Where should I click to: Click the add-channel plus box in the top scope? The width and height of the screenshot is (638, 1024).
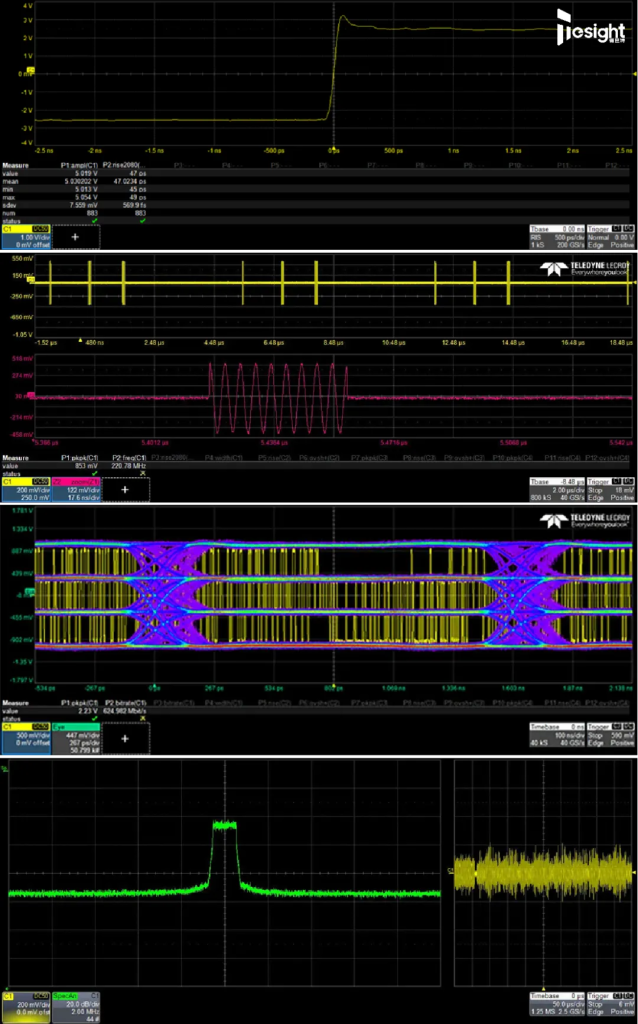point(76,236)
